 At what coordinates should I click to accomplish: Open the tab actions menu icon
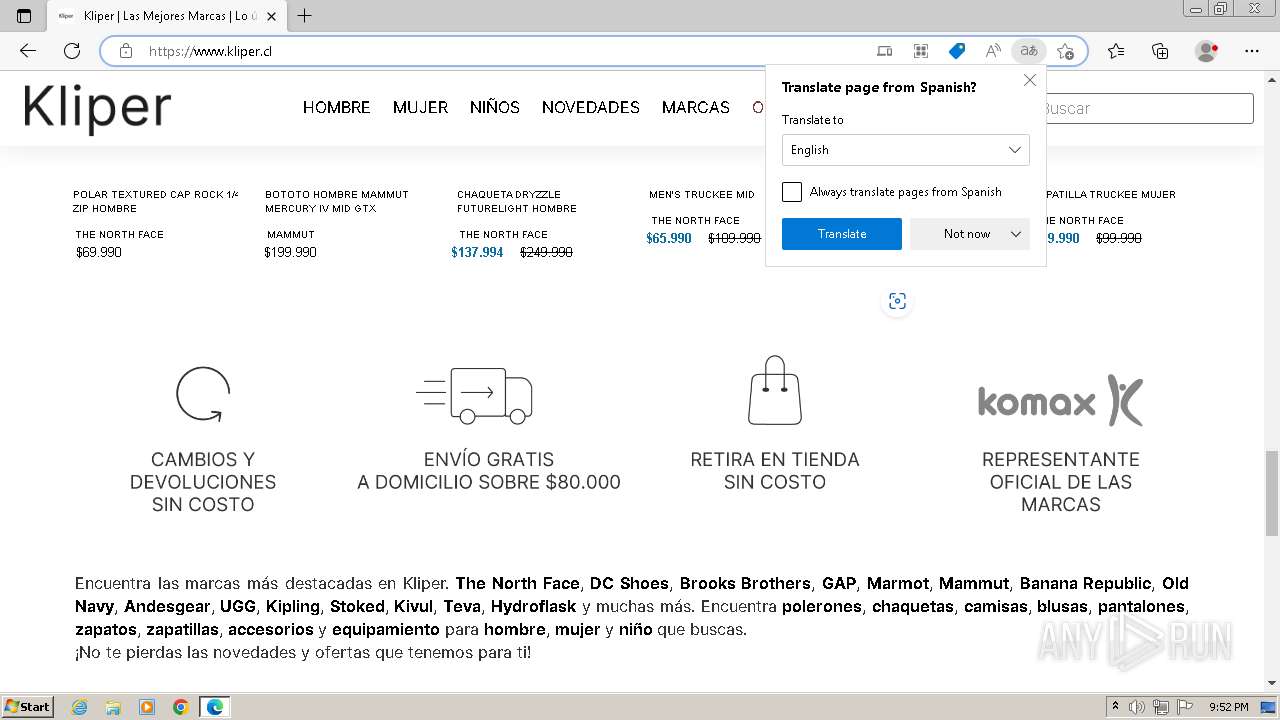[x=24, y=16]
